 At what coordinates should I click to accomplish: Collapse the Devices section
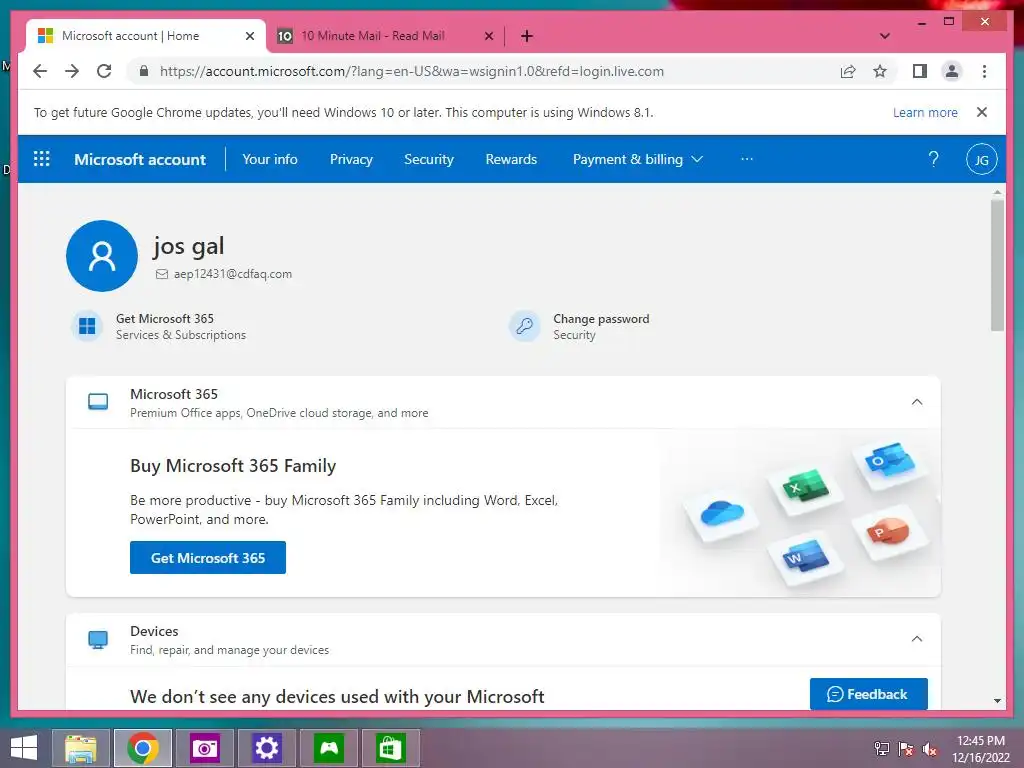pos(917,639)
